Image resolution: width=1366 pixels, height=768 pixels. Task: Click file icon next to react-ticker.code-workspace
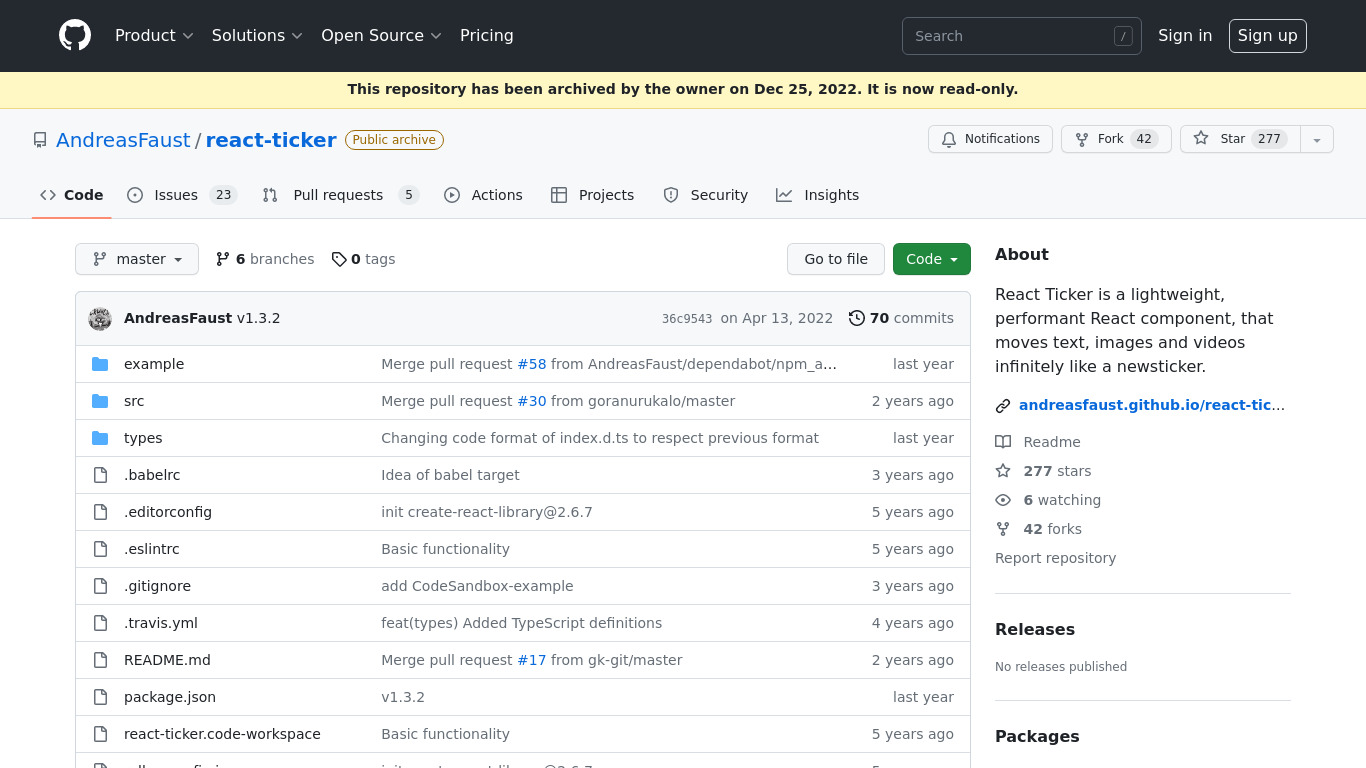(x=100, y=734)
